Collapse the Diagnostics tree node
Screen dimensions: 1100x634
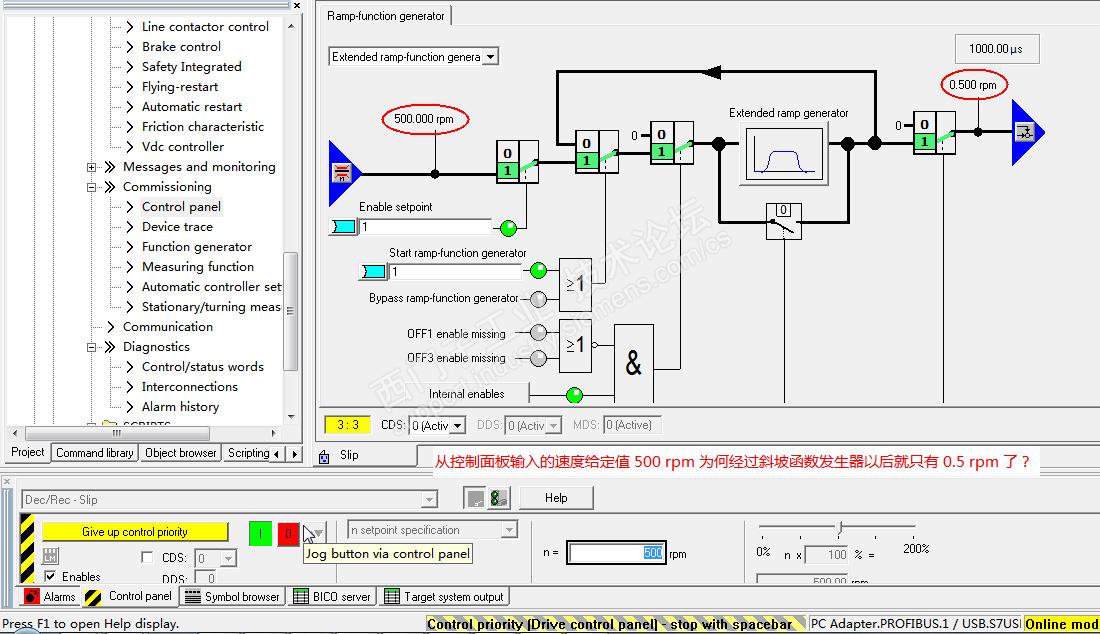tap(91, 347)
